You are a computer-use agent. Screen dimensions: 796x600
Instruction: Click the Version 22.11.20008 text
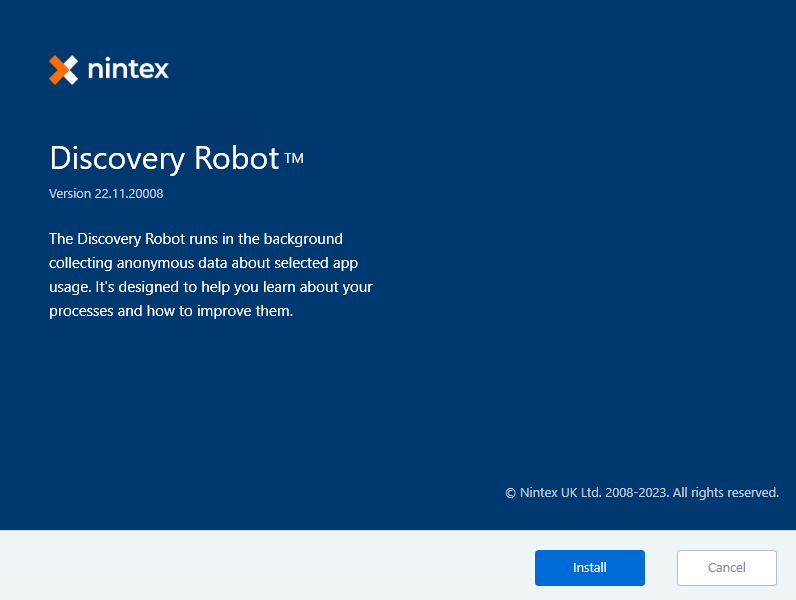(106, 193)
